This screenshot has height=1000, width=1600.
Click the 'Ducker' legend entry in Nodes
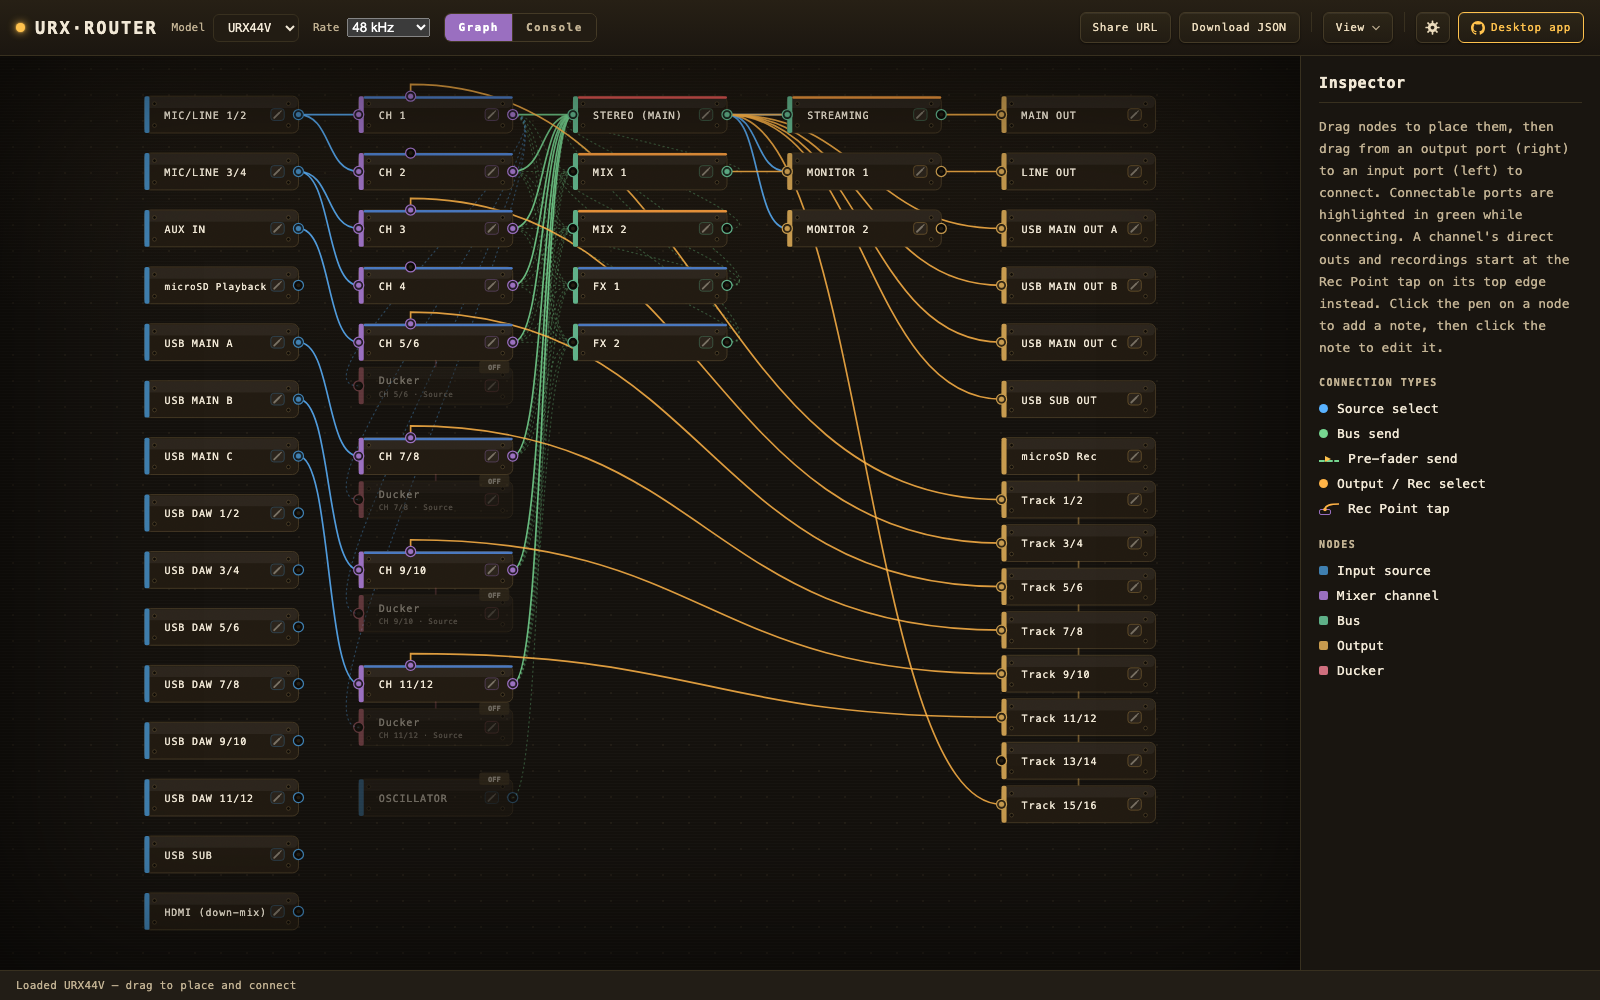[x=1351, y=671]
